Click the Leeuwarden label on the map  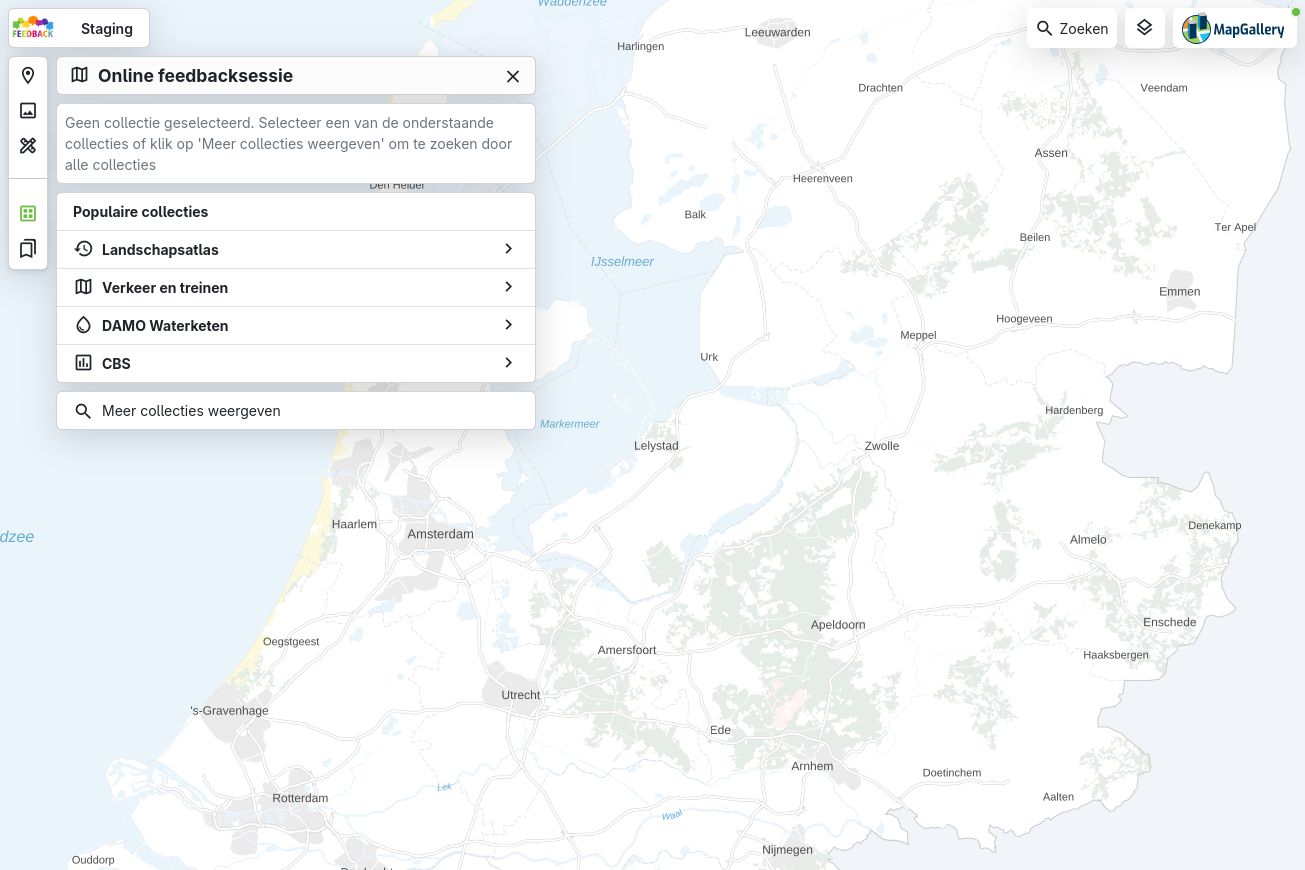tap(777, 33)
